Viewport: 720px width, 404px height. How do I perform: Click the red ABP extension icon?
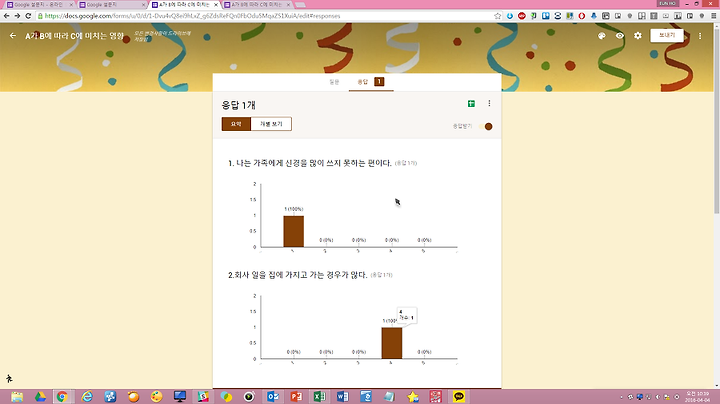522,16
